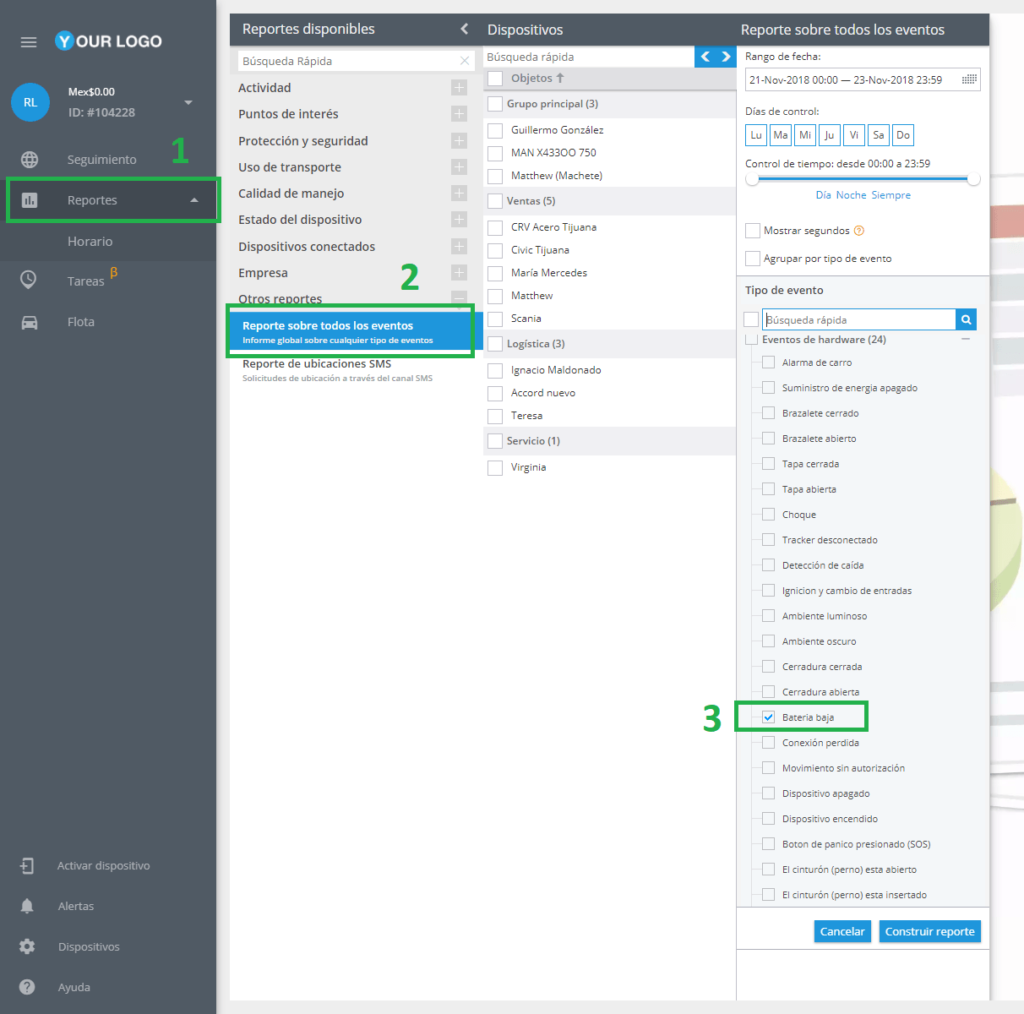Click the Dispositivos Búsqueda rápida field
This screenshot has height=1014, width=1024.
(589, 57)
